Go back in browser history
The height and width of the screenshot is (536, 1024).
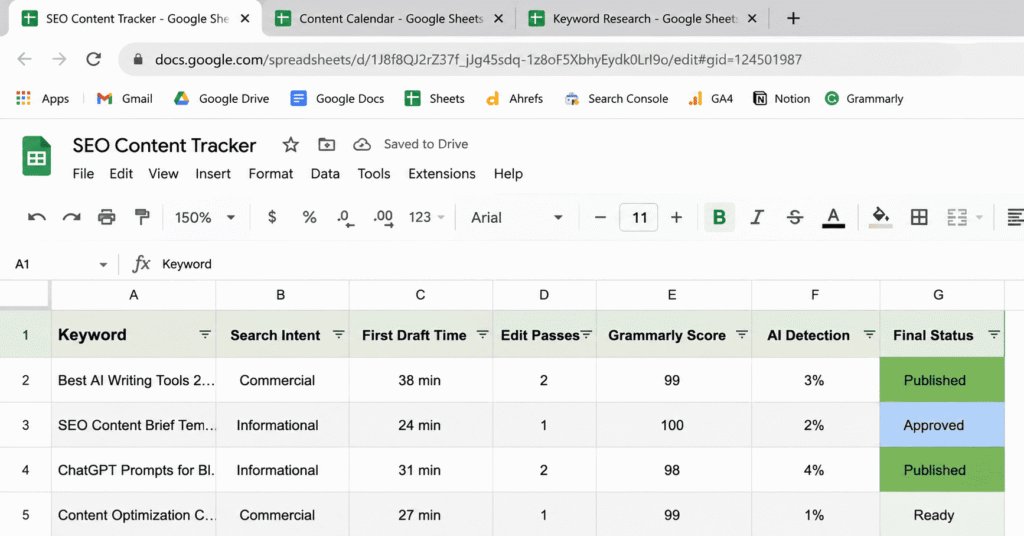pos(24,59)
